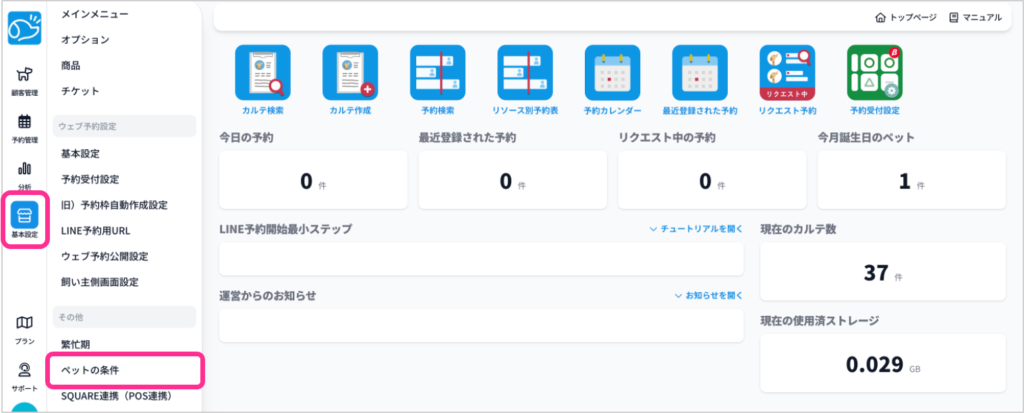Open the 予約検索 icon
This screenshot has width=1024, height=413.
pos(437,72)
